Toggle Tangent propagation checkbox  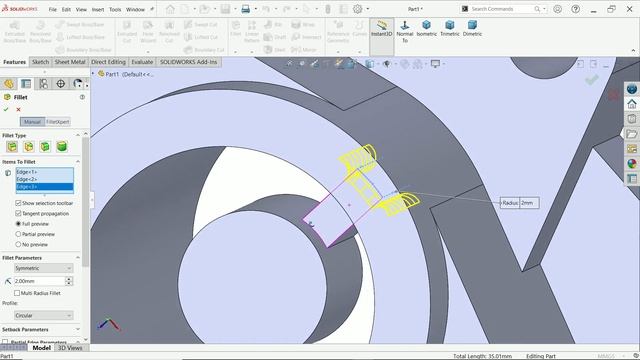coord(18,213)
